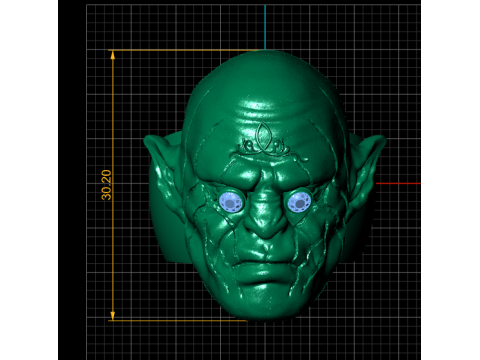
Task: Select the right blue gemstone eye
Action: point(299,202)
